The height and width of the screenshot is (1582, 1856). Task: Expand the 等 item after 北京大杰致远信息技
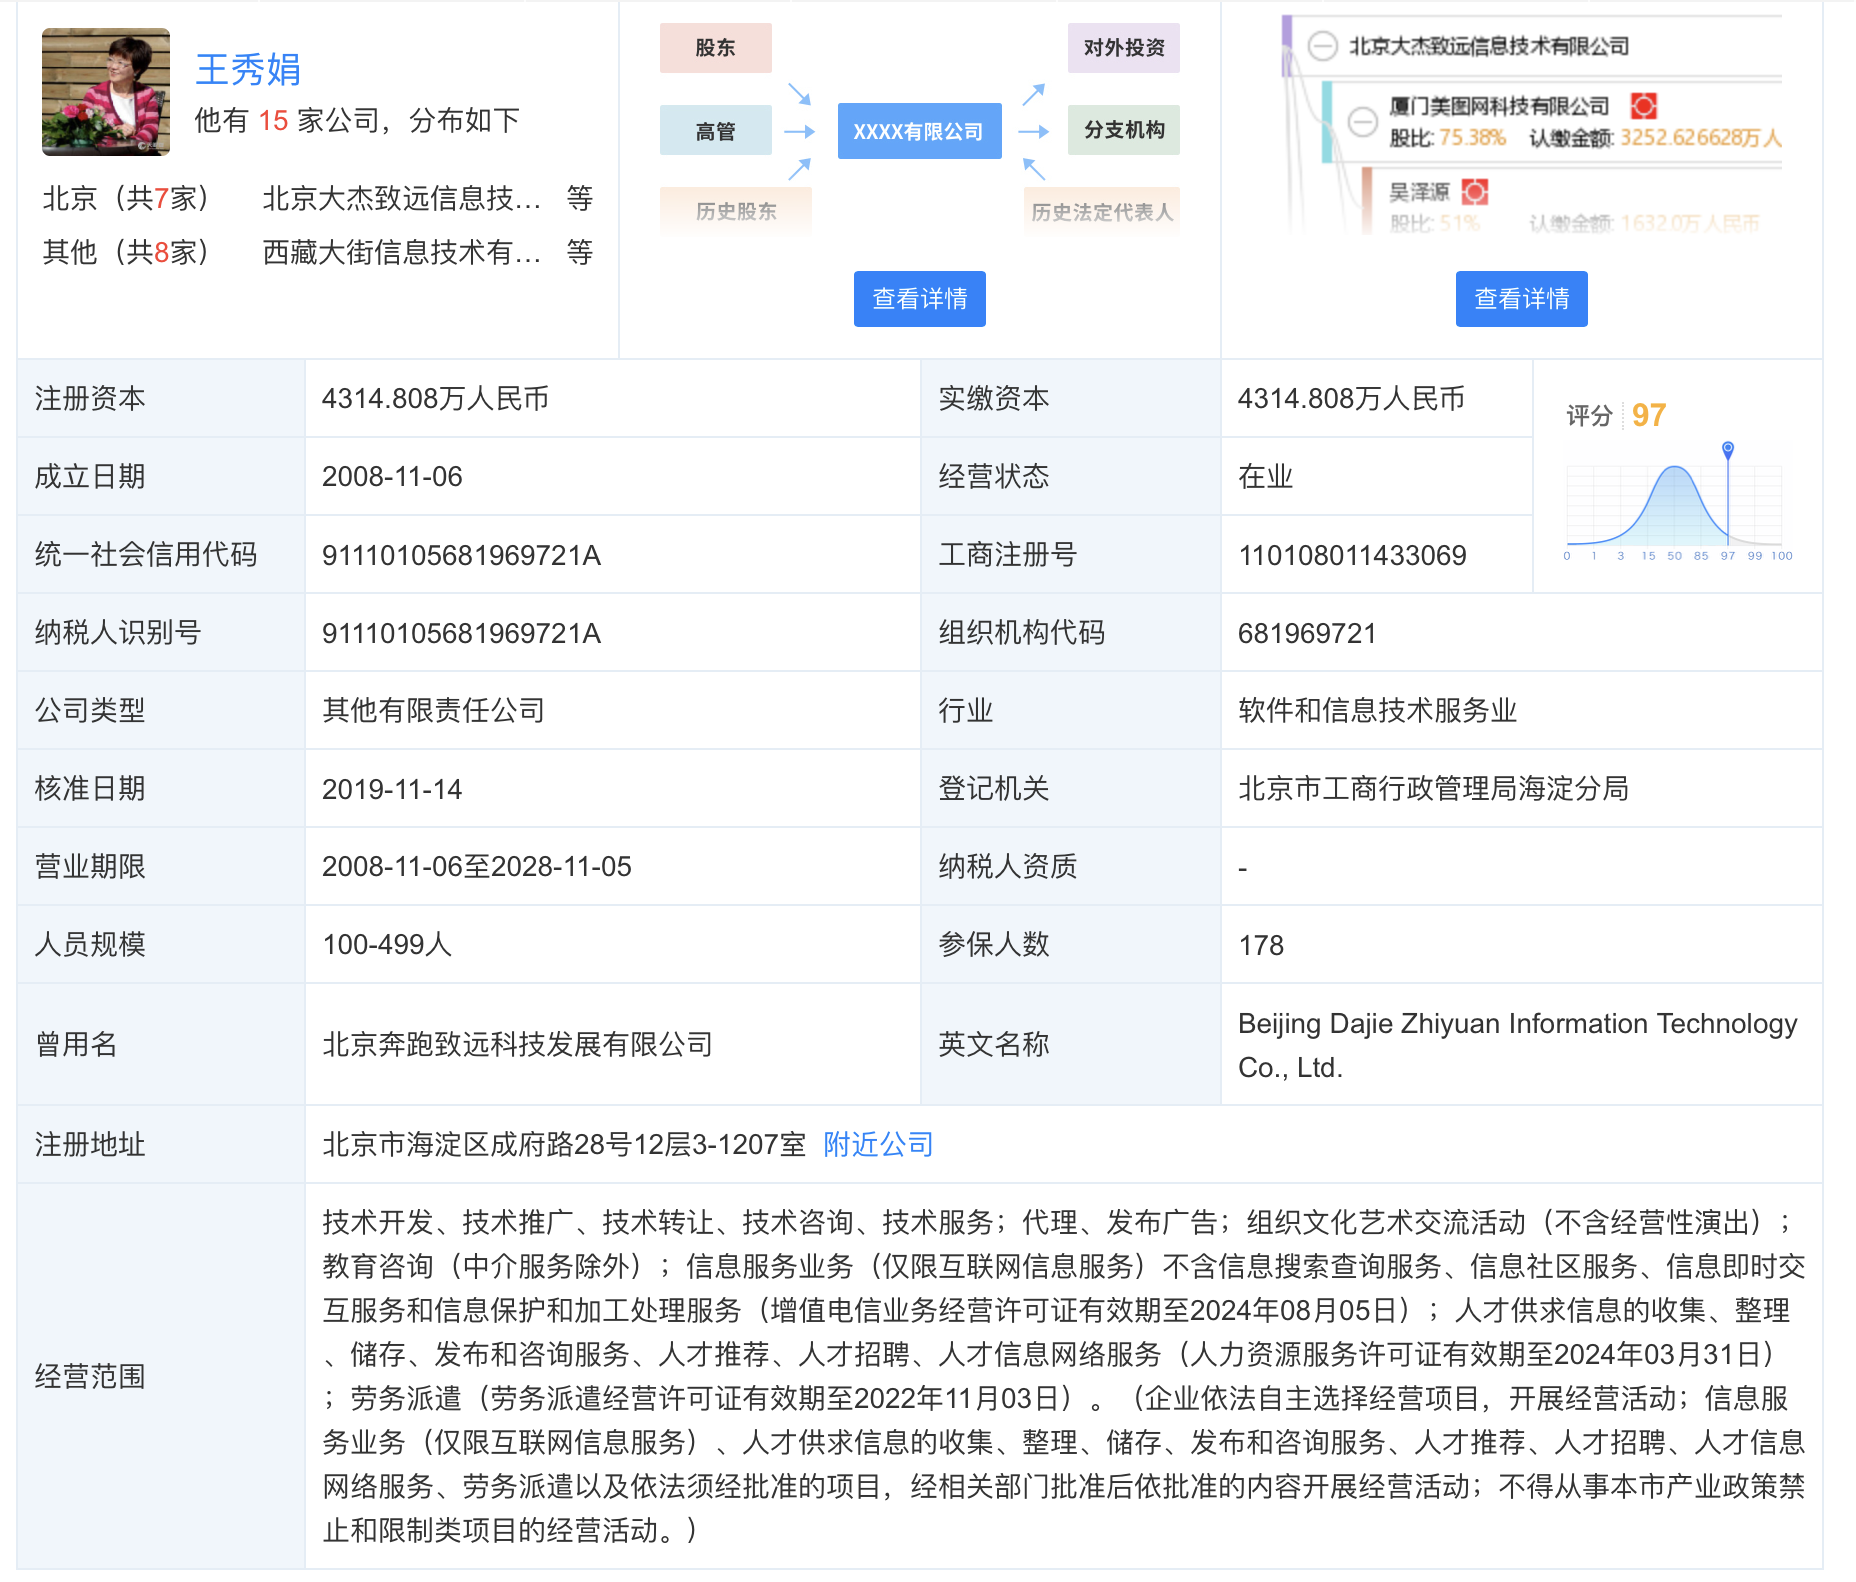click(580, 199)
